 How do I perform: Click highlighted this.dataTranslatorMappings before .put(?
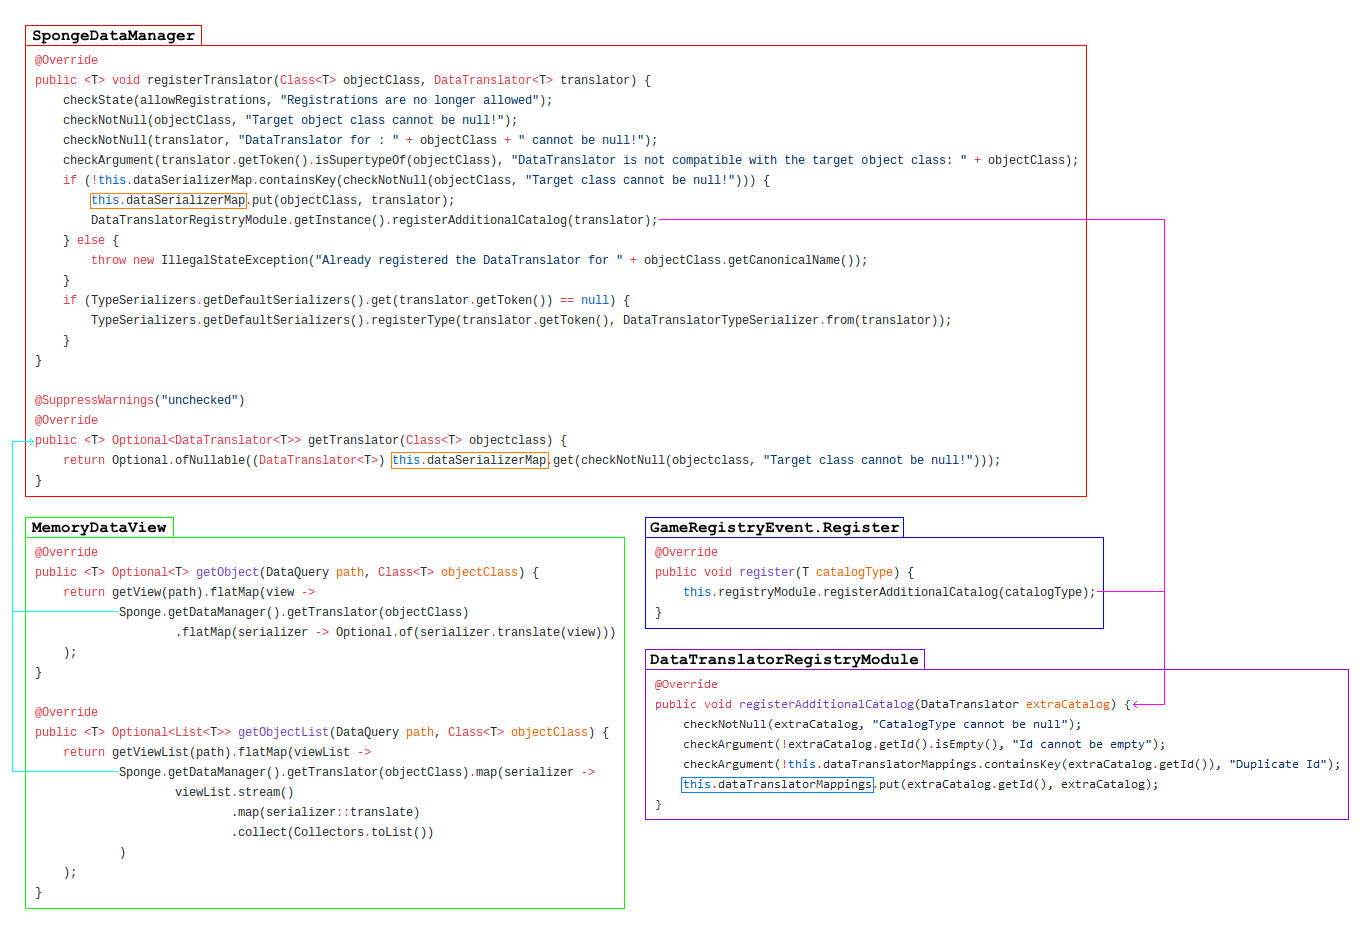[x=777, y=784]
